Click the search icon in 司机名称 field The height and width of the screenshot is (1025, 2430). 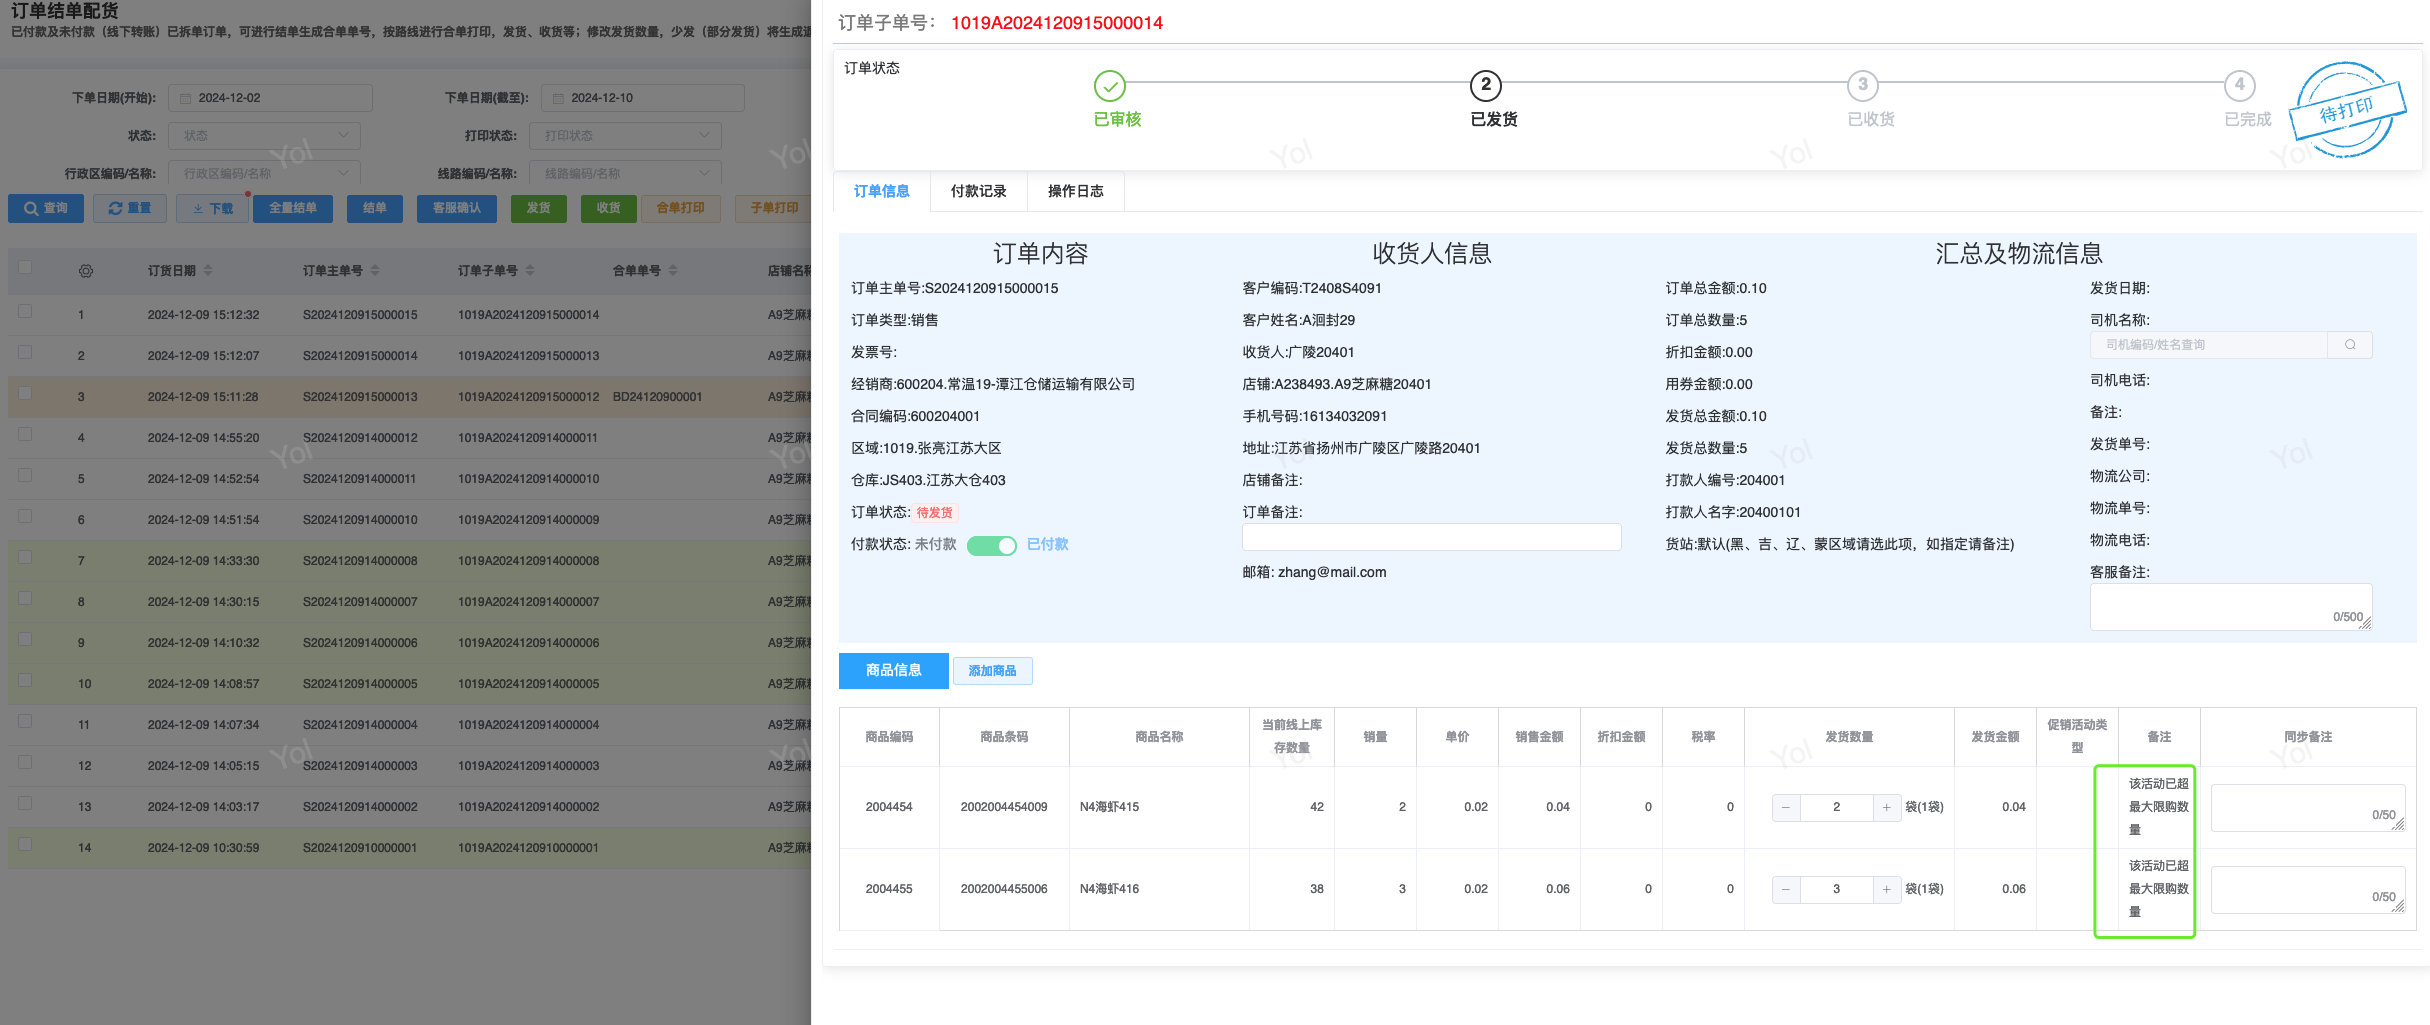2350,345
